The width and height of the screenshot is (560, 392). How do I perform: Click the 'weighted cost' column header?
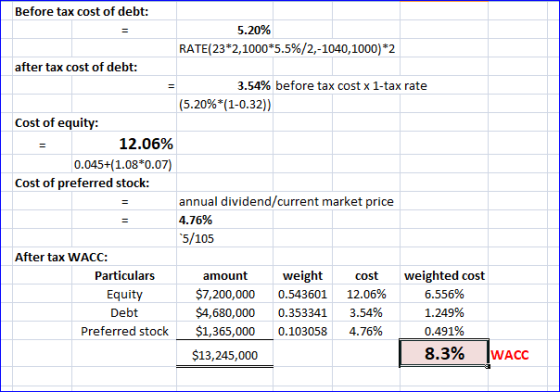point(444,276)
